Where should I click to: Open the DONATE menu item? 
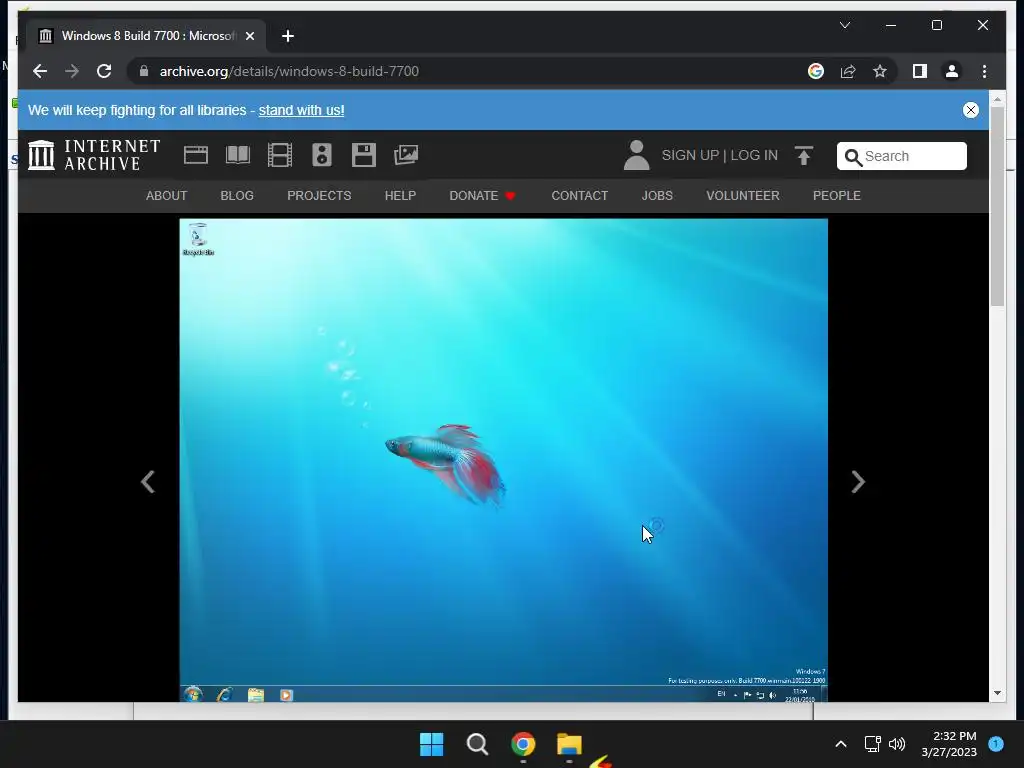click(x=482, y=195)
